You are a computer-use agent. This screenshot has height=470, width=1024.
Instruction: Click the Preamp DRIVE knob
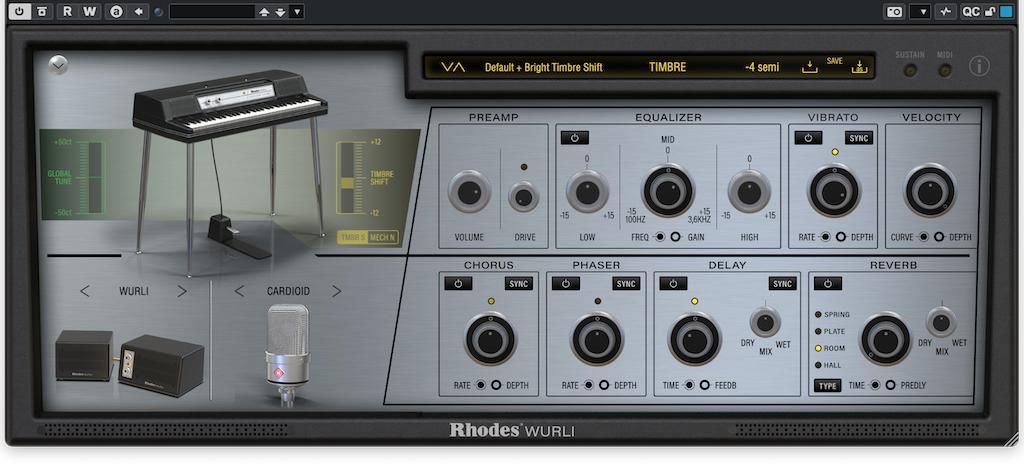click(x=524, y=196)
